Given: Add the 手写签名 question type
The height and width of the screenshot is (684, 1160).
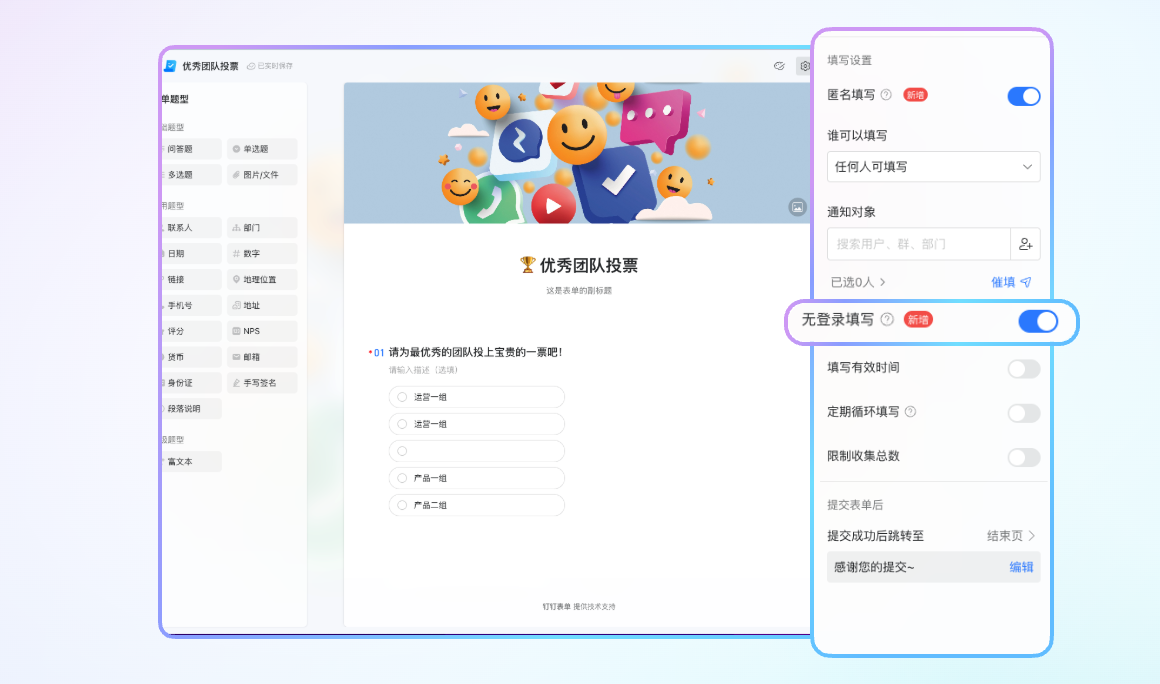Looking at the screenshot, I should pos(261,383).
